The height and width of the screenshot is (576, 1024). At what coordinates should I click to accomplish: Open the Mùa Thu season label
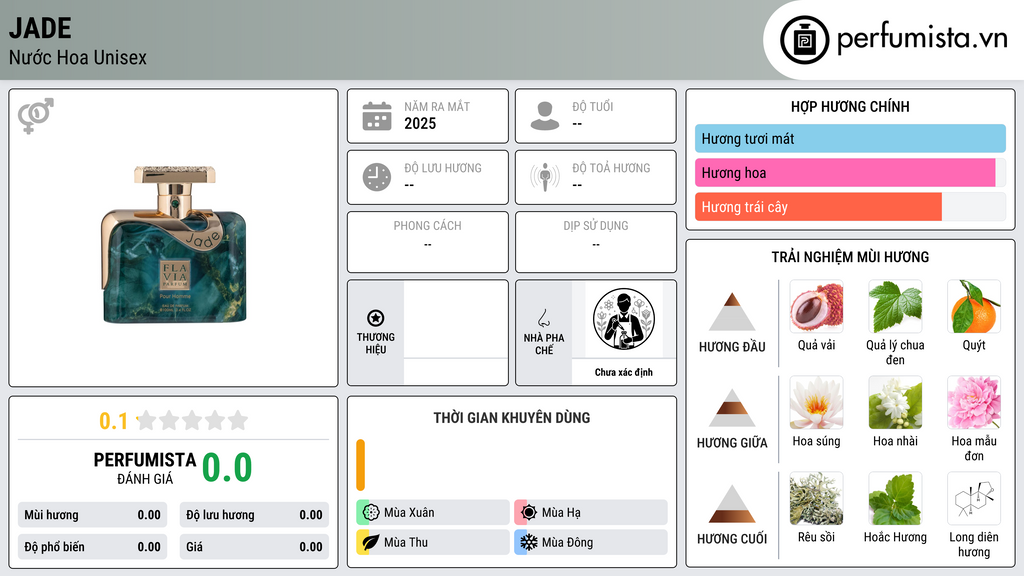coord(406,542)
